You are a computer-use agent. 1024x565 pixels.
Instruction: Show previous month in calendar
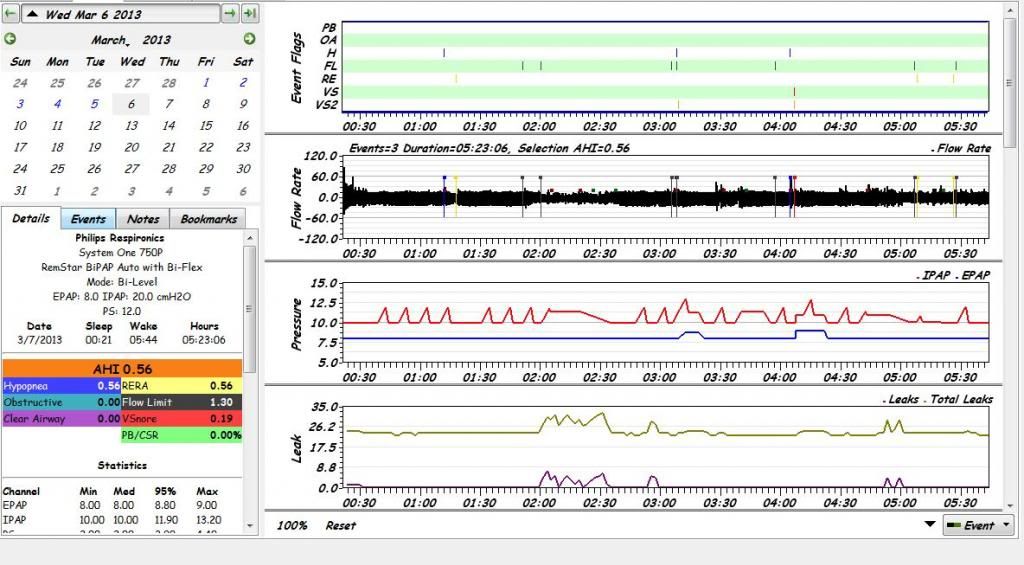point(10,39)
